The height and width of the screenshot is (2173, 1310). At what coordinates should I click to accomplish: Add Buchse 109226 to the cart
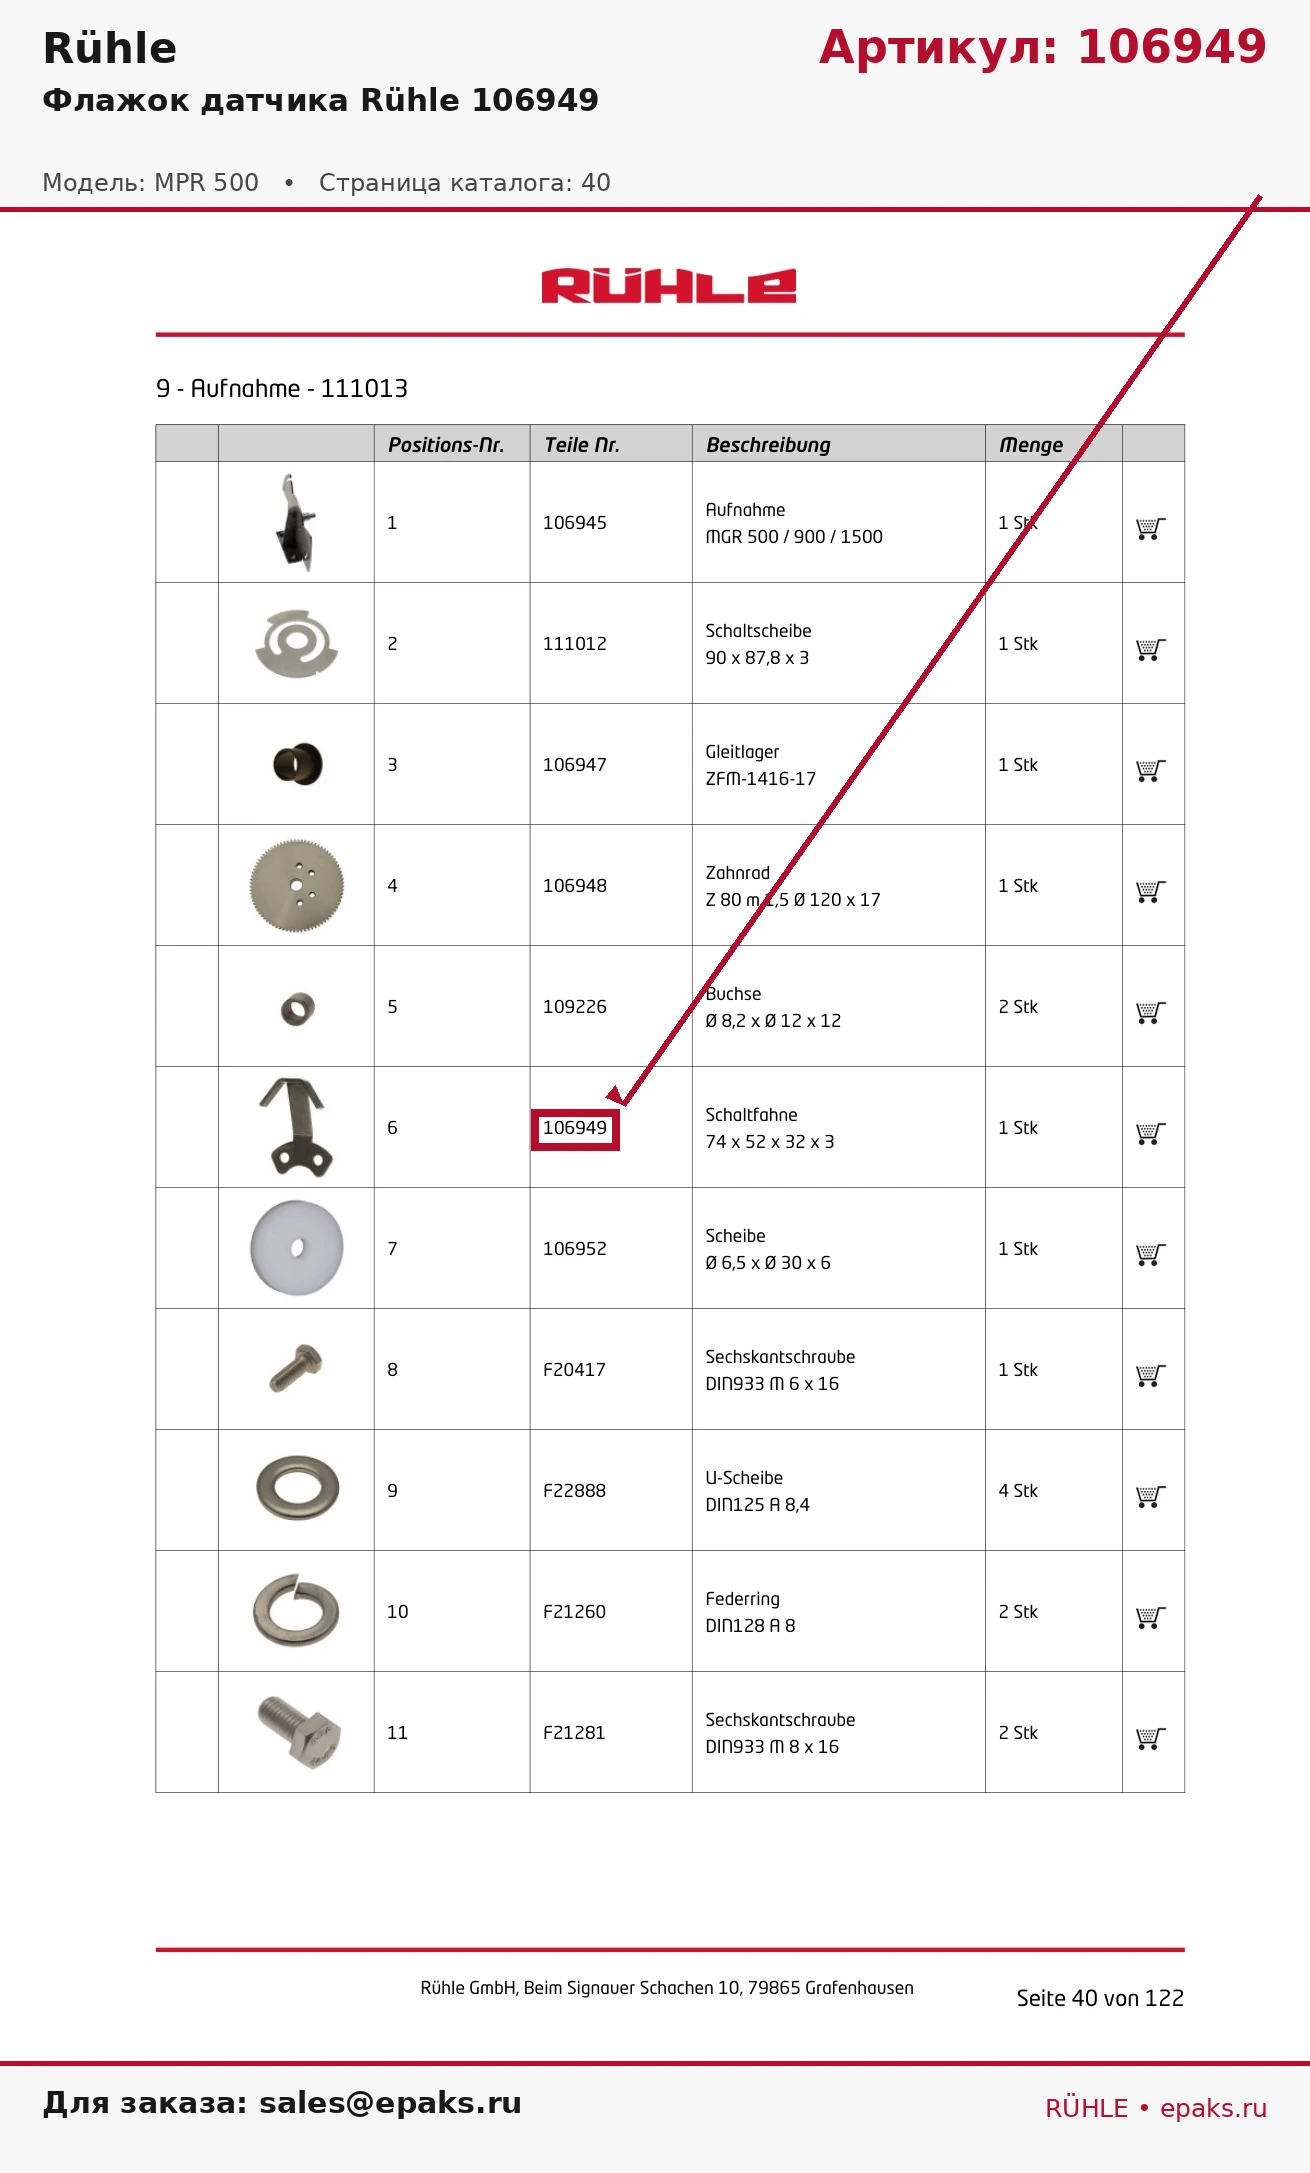click(1151, 1012)
